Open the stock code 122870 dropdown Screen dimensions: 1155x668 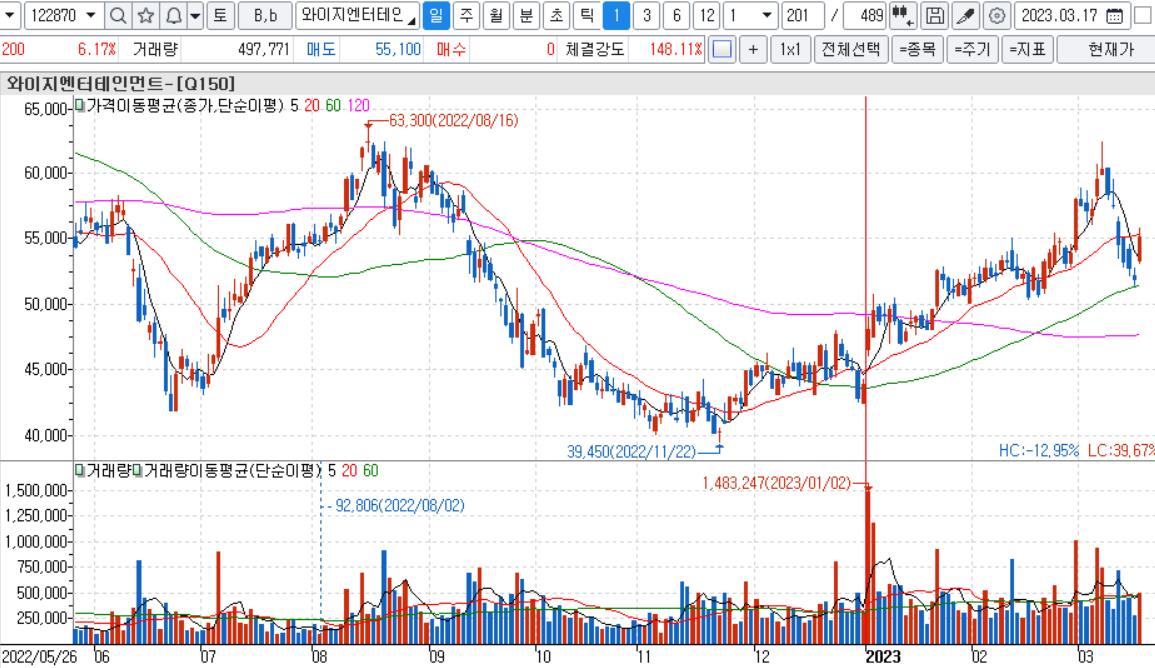coord(91,15)
